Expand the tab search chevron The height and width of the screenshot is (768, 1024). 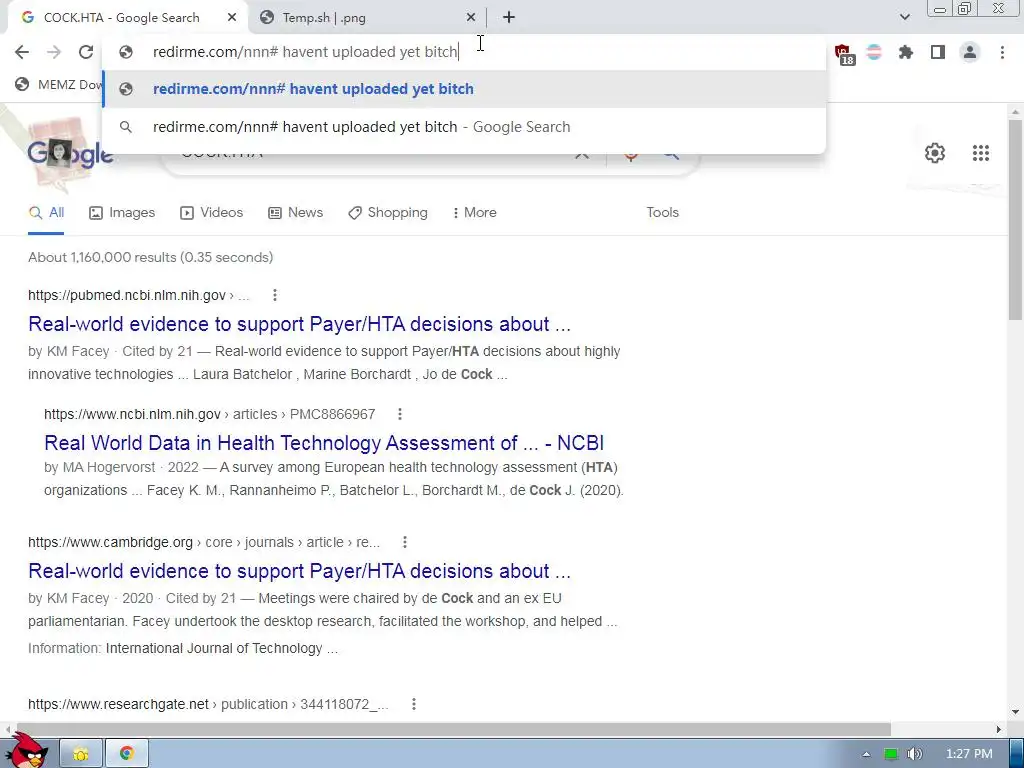(x=904, y=17)
